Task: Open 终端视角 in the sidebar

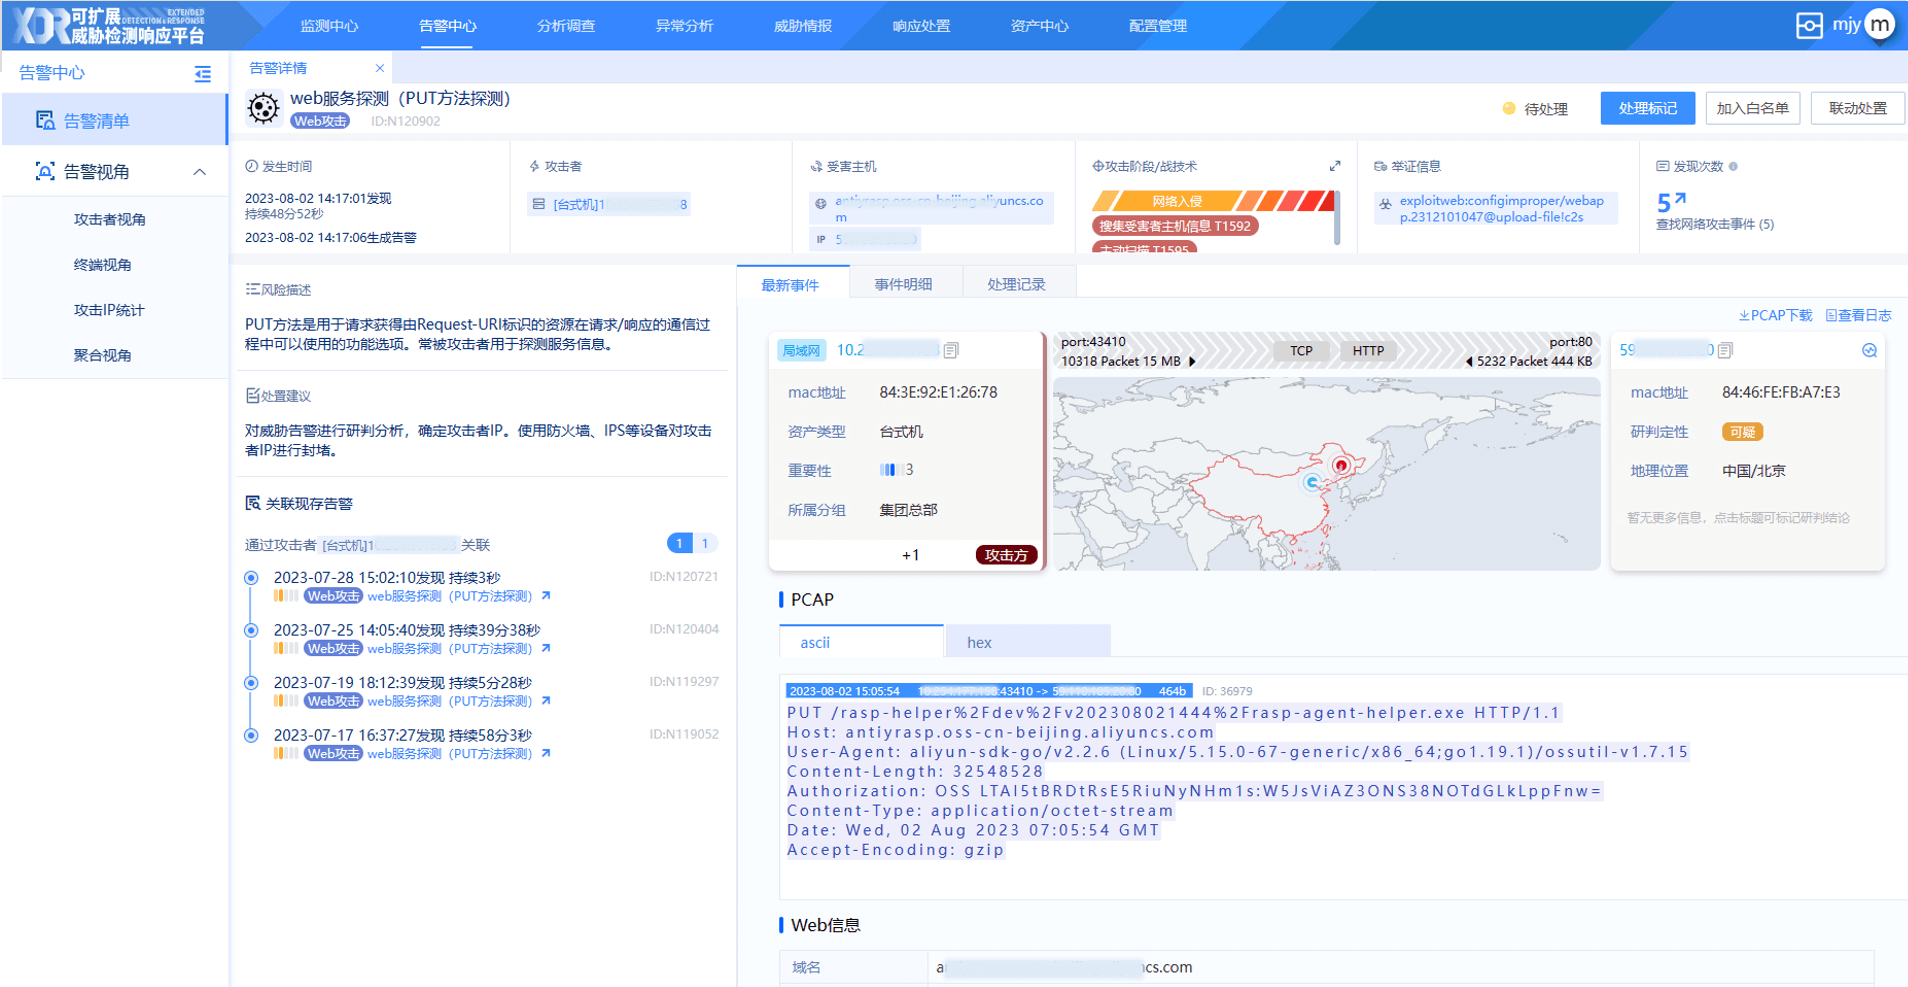Action: 102,264
